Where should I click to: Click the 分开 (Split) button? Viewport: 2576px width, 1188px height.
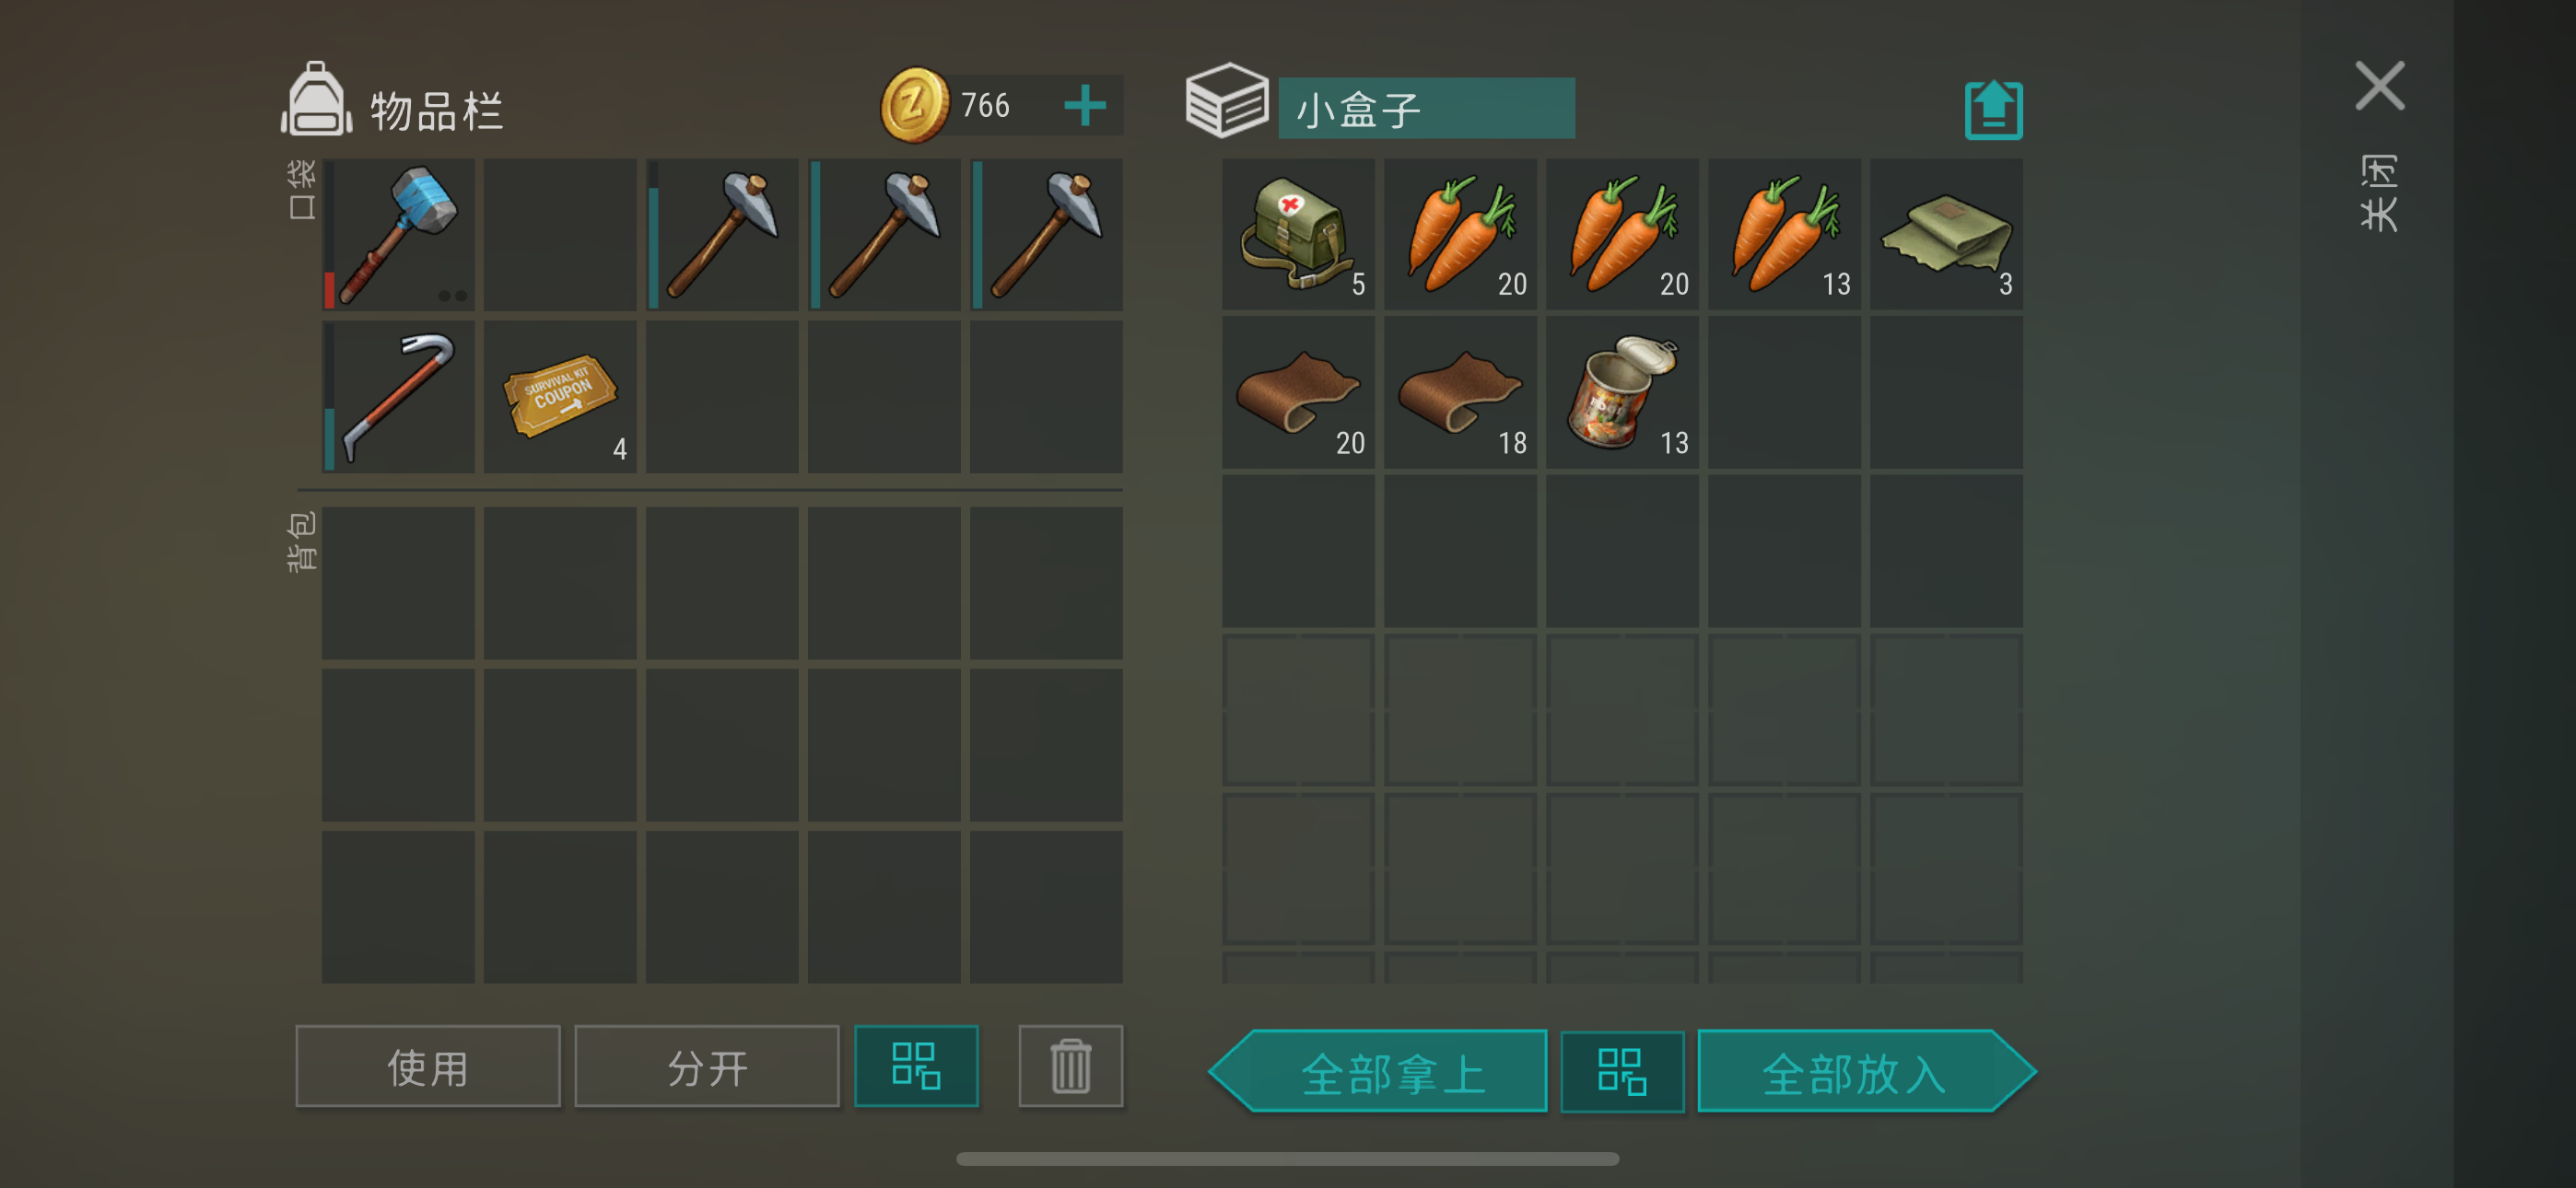click(707, 1066)
